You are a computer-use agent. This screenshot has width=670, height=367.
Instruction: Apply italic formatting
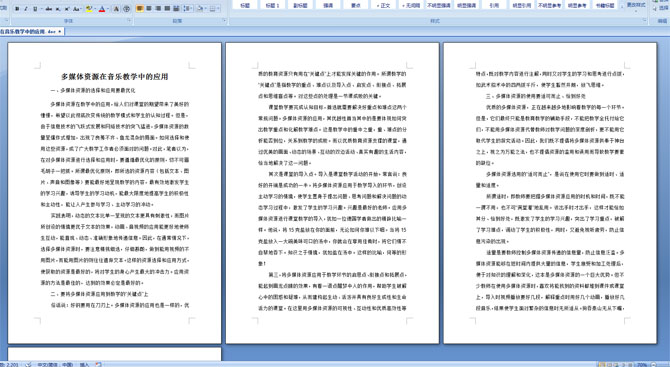pyautogui.click(x=26, y=9)
